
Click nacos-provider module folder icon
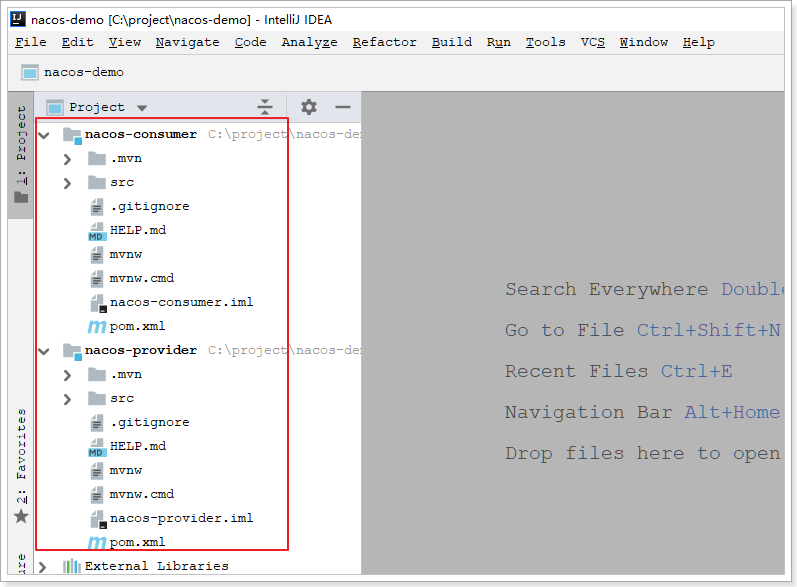(x=71, y=350)
